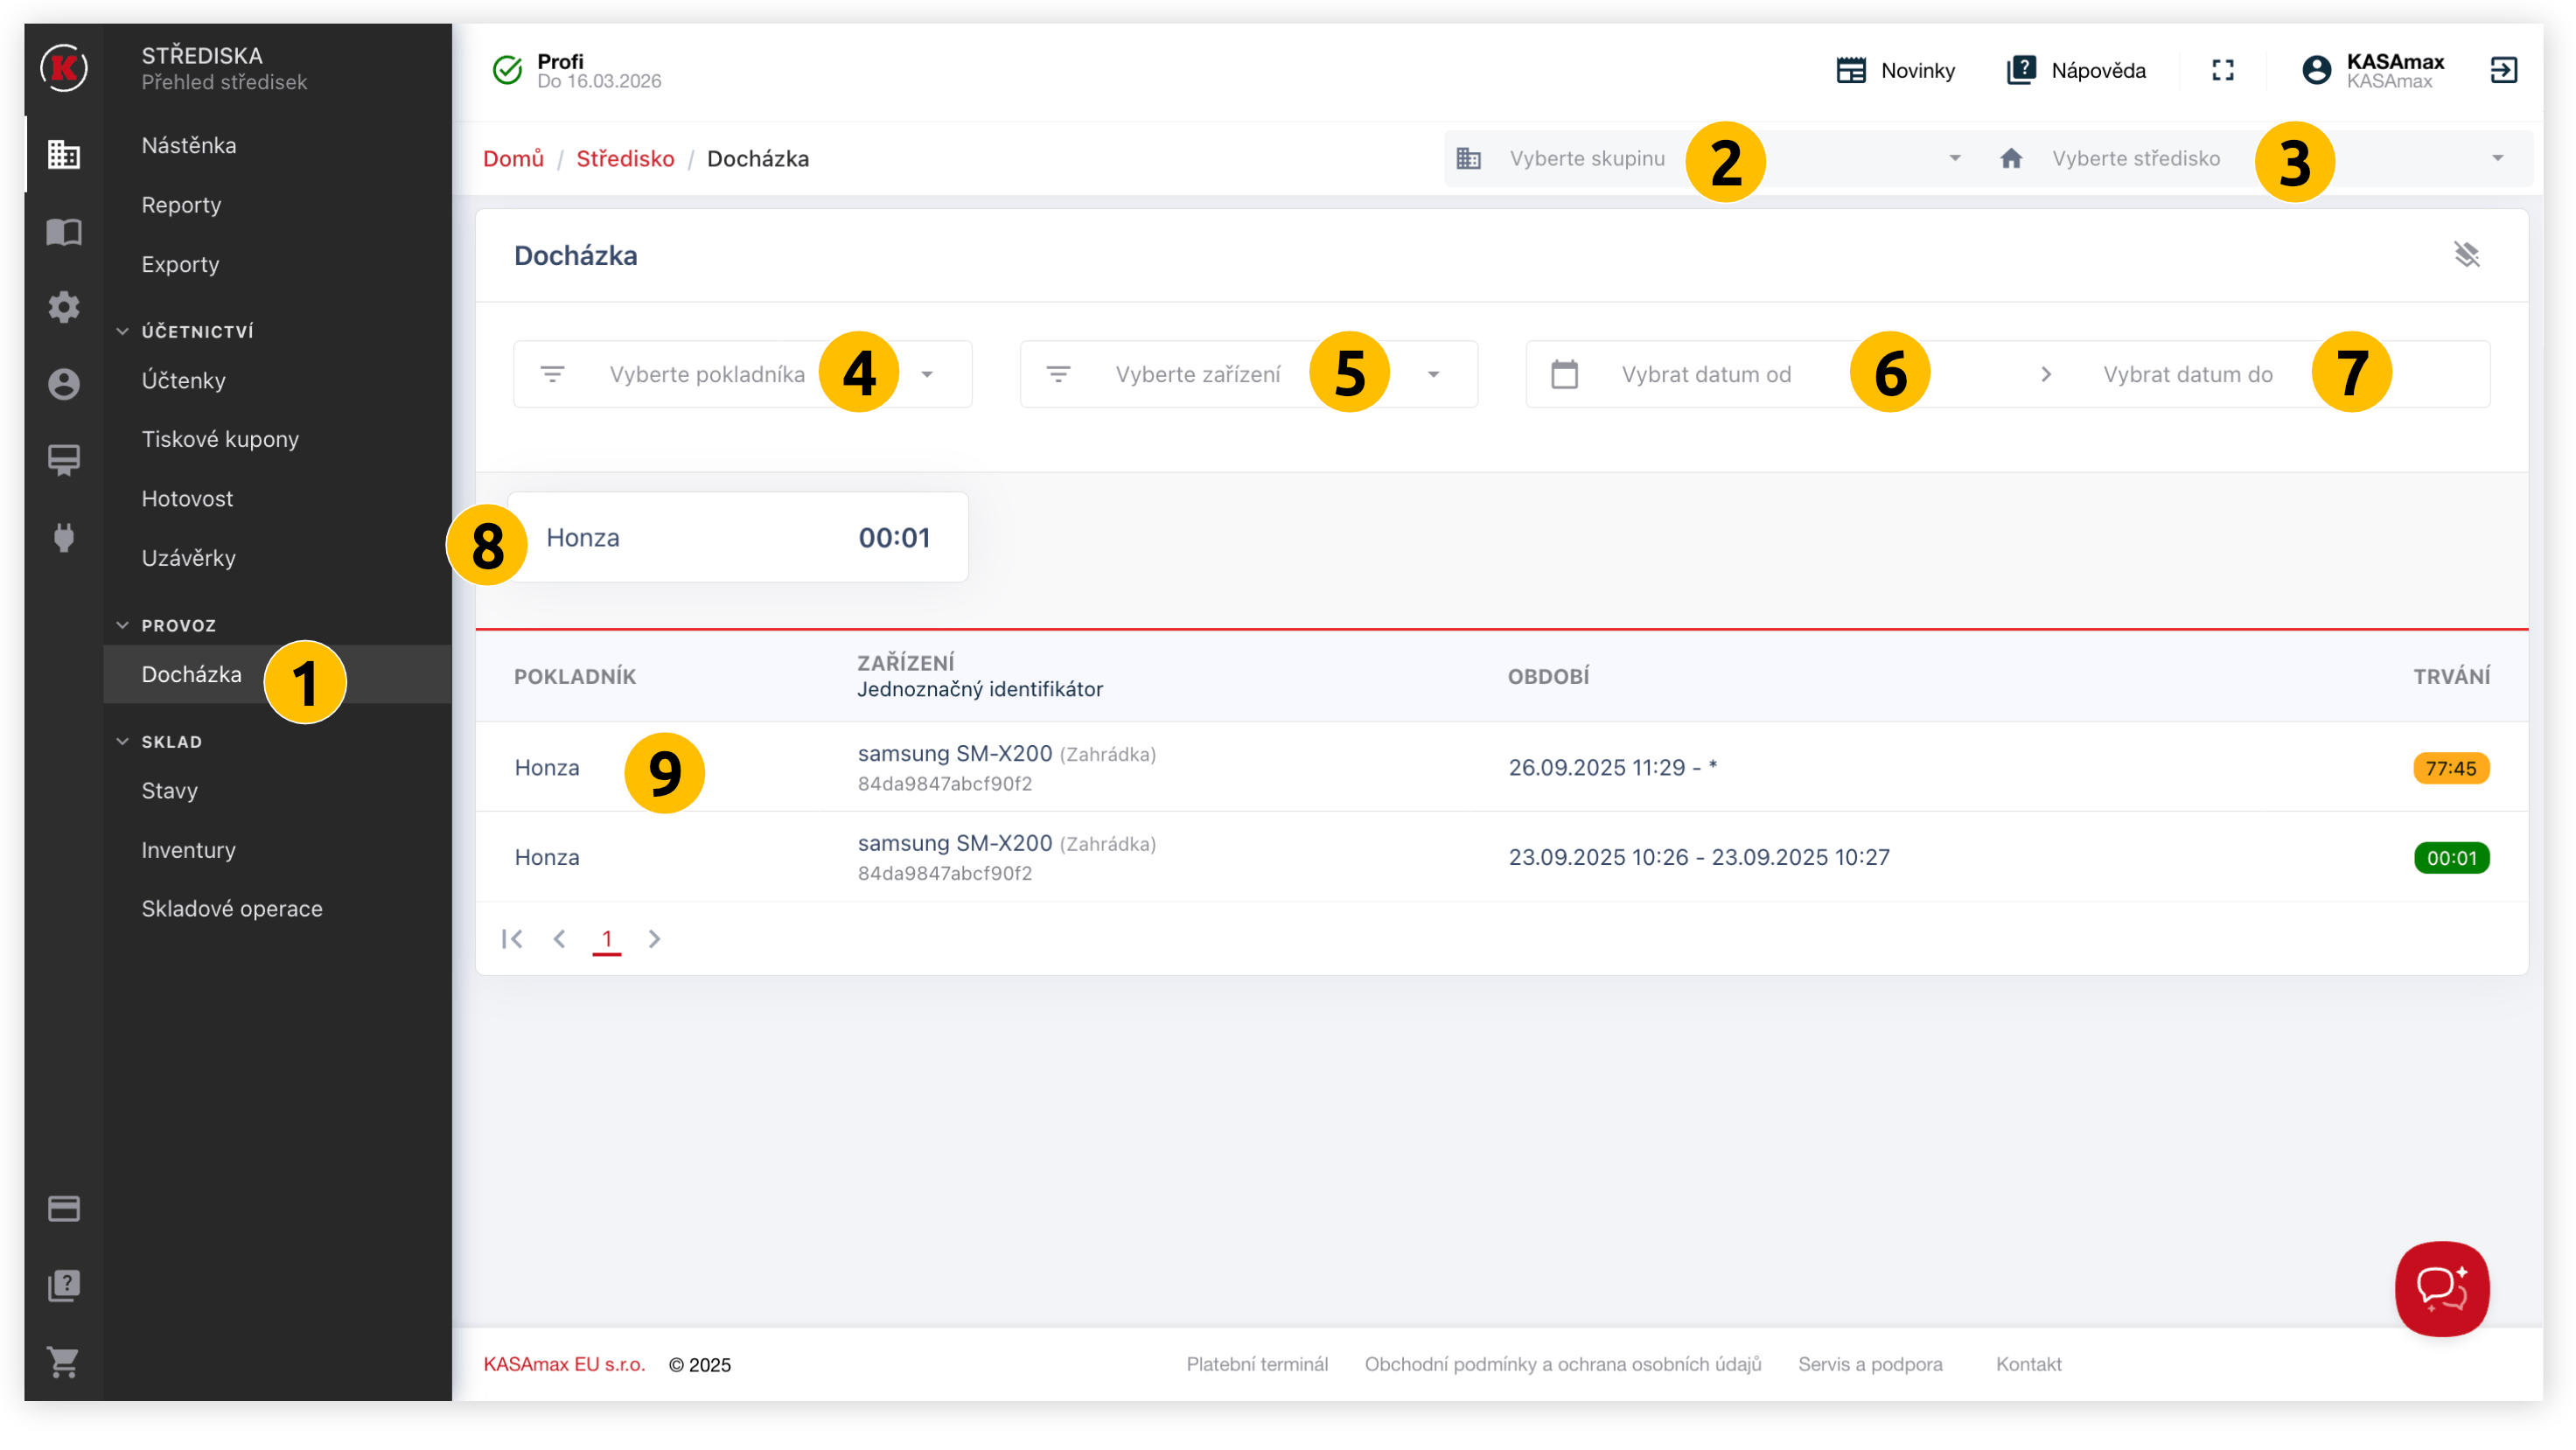Select Skladové operace menu item
The image size is (2576, 1450).
click(x=232, y=909)
